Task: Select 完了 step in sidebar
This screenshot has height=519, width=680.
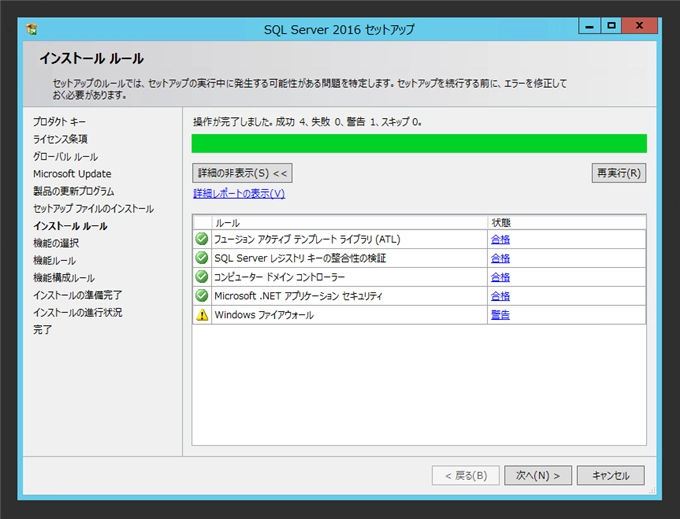Action: 42,330
